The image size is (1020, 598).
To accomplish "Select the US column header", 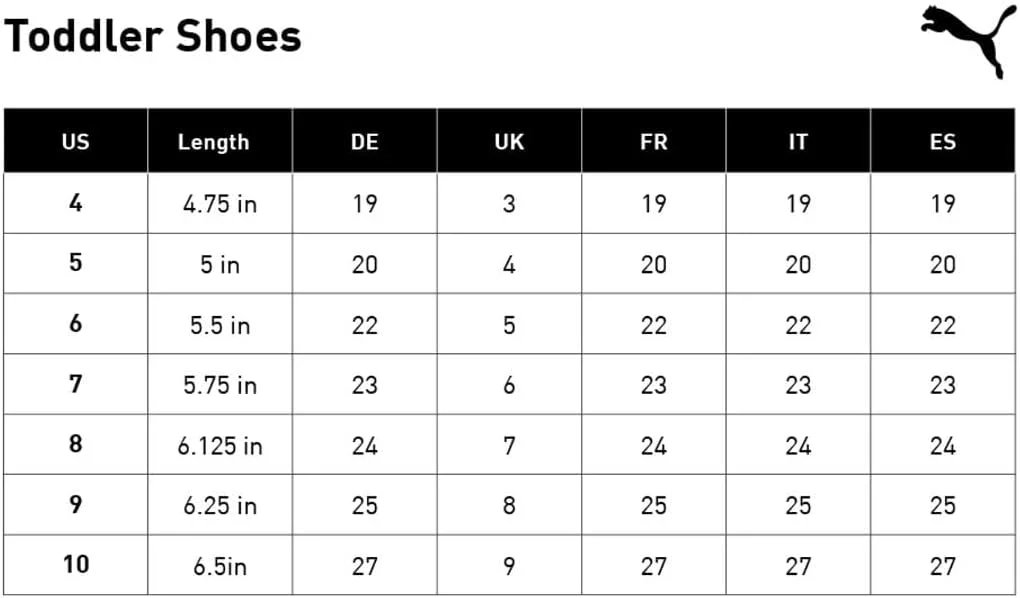I will coord(75,142).
